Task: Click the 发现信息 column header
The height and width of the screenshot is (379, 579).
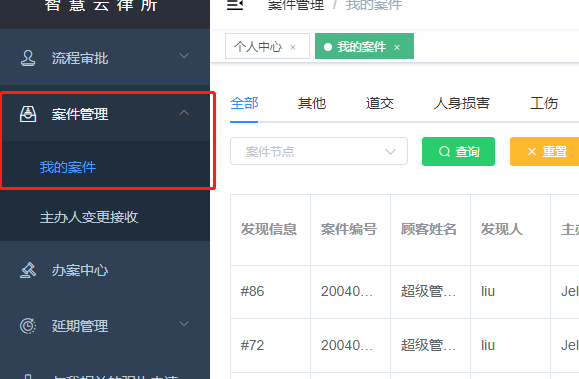Action: 269,229
